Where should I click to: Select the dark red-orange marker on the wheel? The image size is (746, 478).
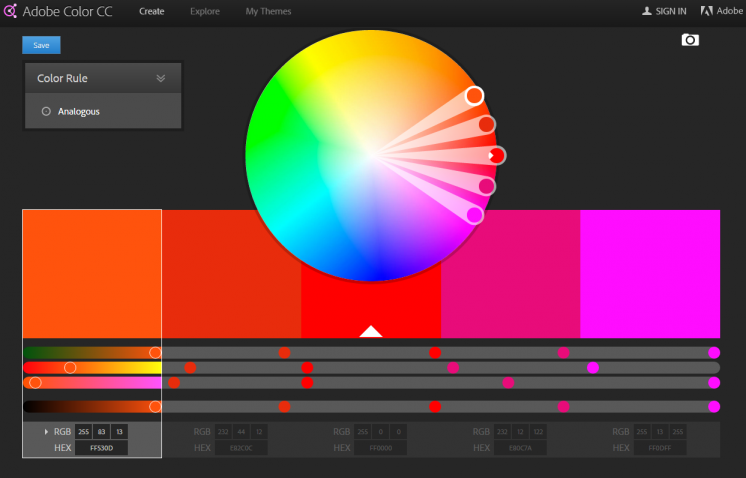coord(486,125)
